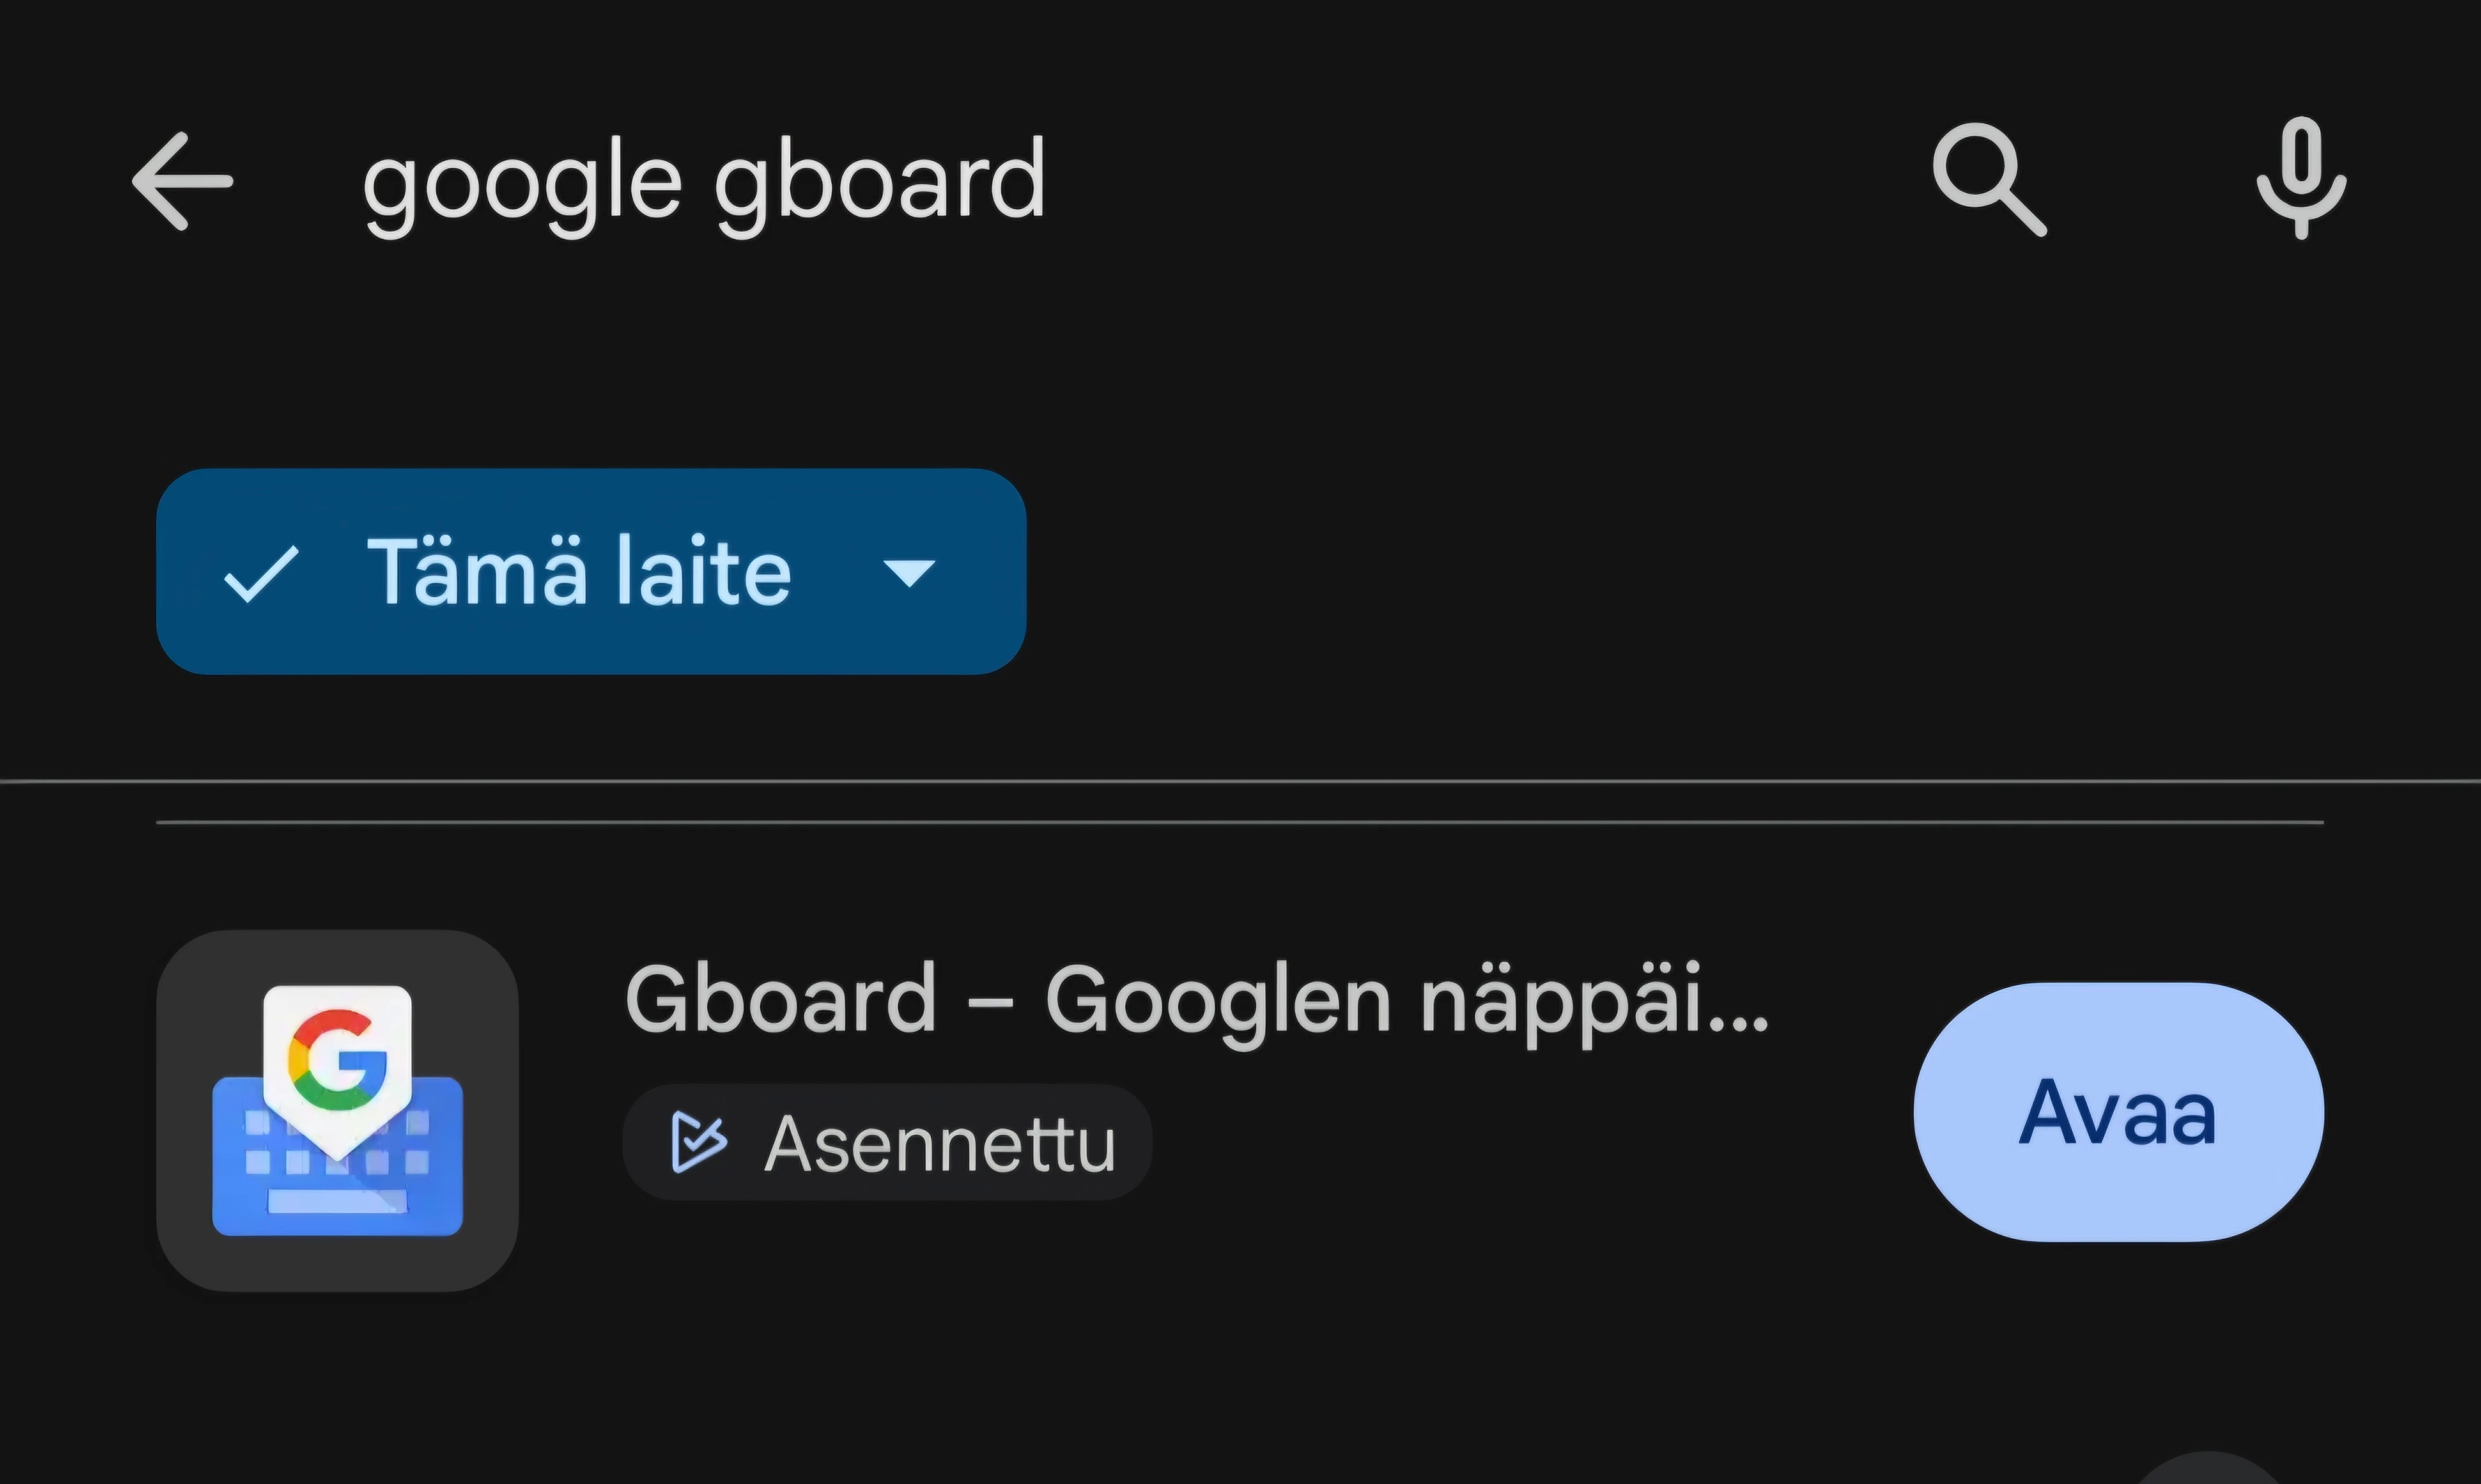Click the checkmark on Tämä laite chip

[261, 573]
